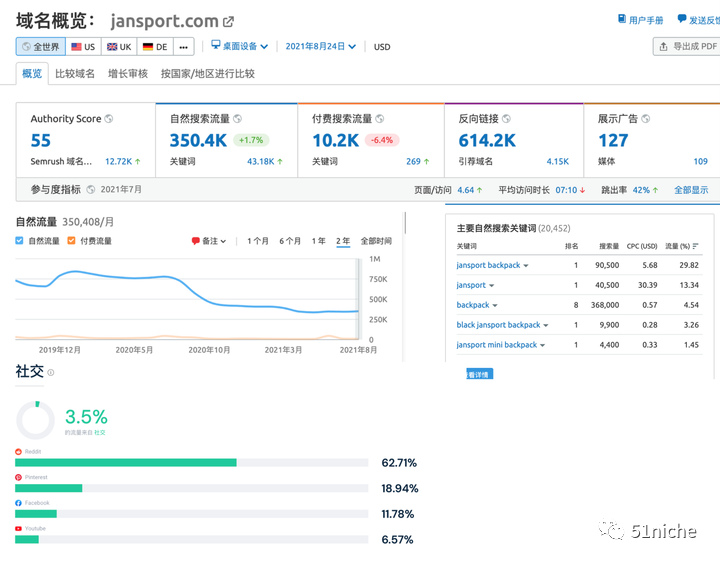The height and width of the screenshot is (561, 720).
Task: Click the Pinterest 18.94% progress bar
Action: point(191,488)
